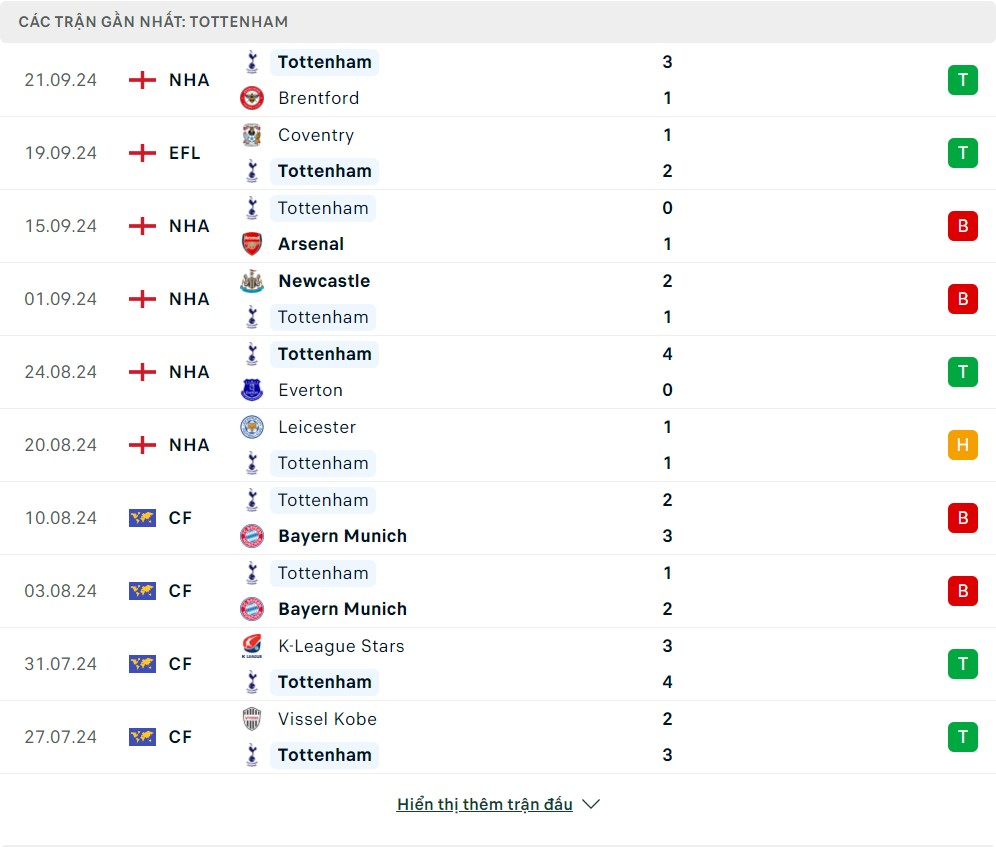The image size is (996, 847).
Task: Click the 'Hiển thị thêm trận đấu' link
Action: (484, 804)
